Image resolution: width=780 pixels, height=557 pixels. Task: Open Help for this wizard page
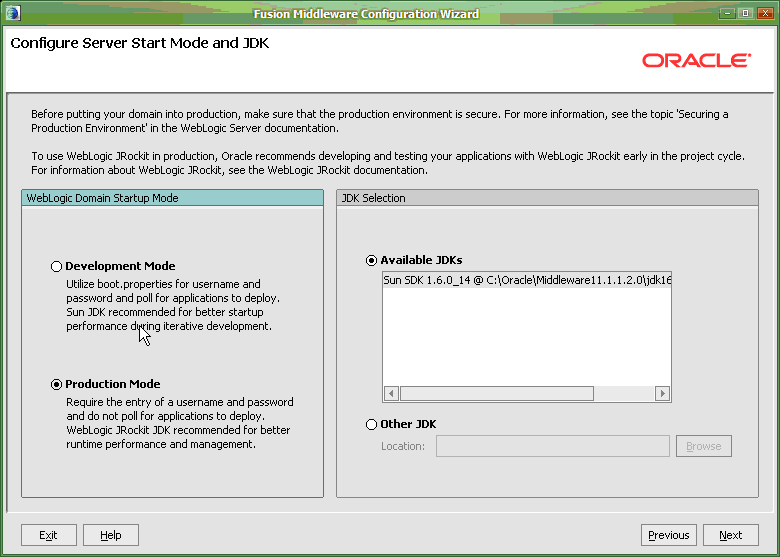coord(110,535)
